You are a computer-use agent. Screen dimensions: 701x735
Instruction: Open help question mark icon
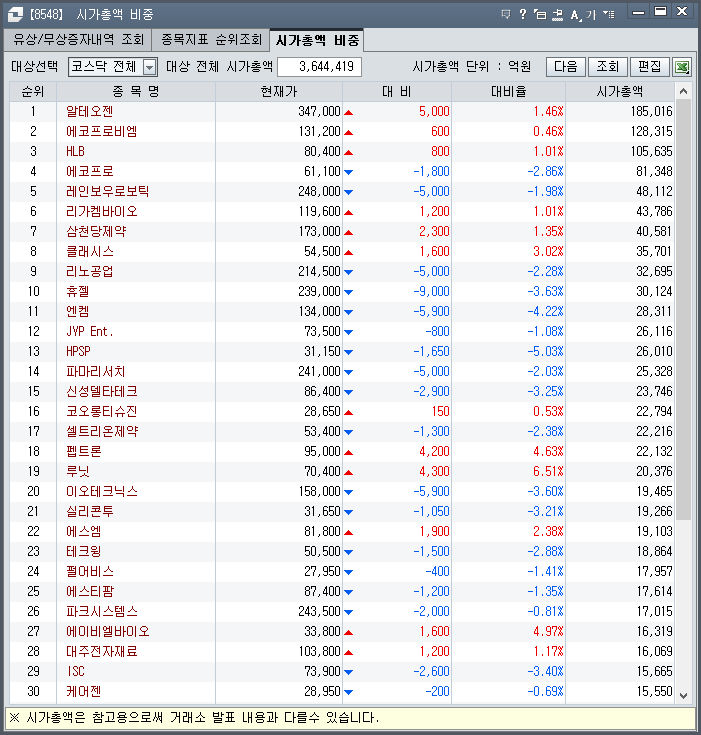click(x=523, y=14)
